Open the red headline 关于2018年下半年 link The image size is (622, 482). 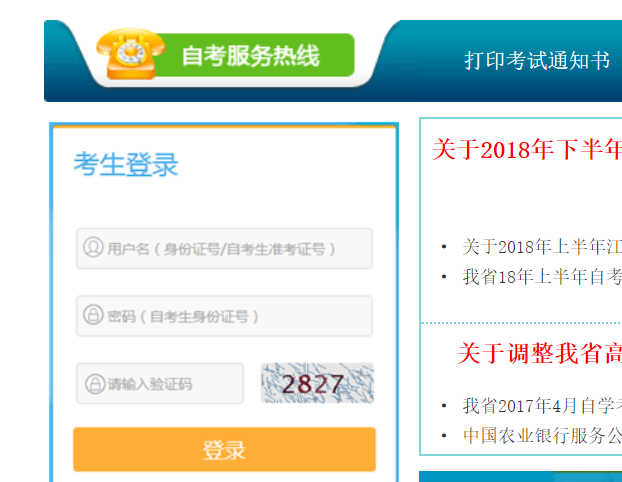[527, 150]
